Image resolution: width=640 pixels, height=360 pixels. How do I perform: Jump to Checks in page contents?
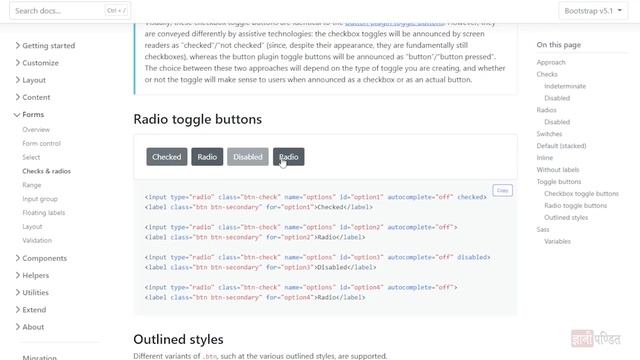[x=547, y=74]
